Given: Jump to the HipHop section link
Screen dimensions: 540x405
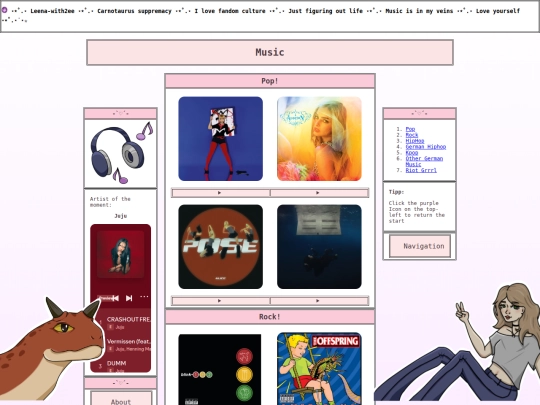Looking at the screenshot, I should click(x=415, y=141).
